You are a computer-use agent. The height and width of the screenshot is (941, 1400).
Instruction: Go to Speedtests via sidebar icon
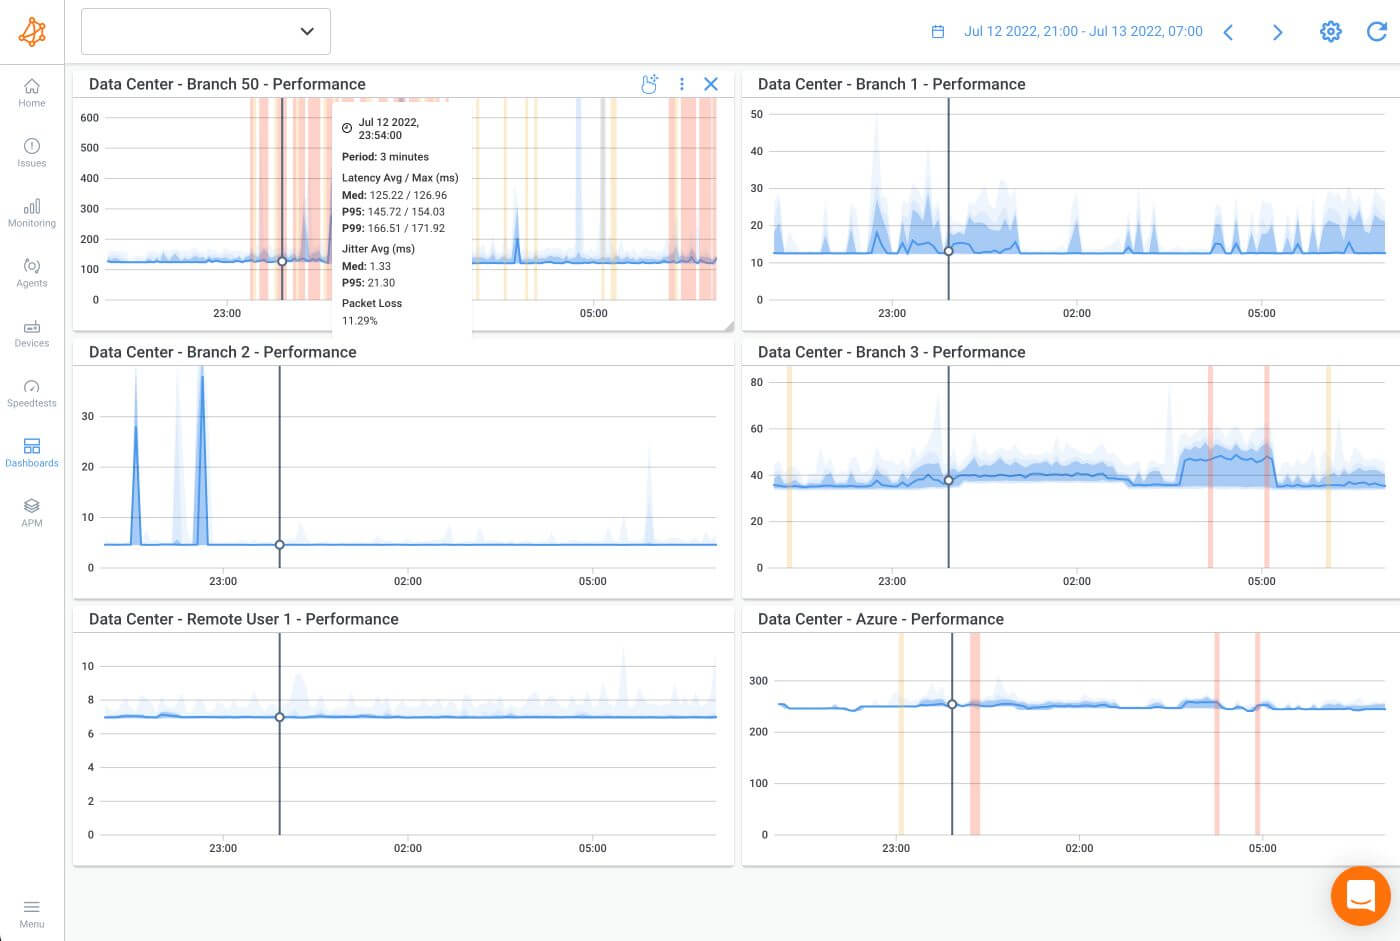(x=31, y=392)
